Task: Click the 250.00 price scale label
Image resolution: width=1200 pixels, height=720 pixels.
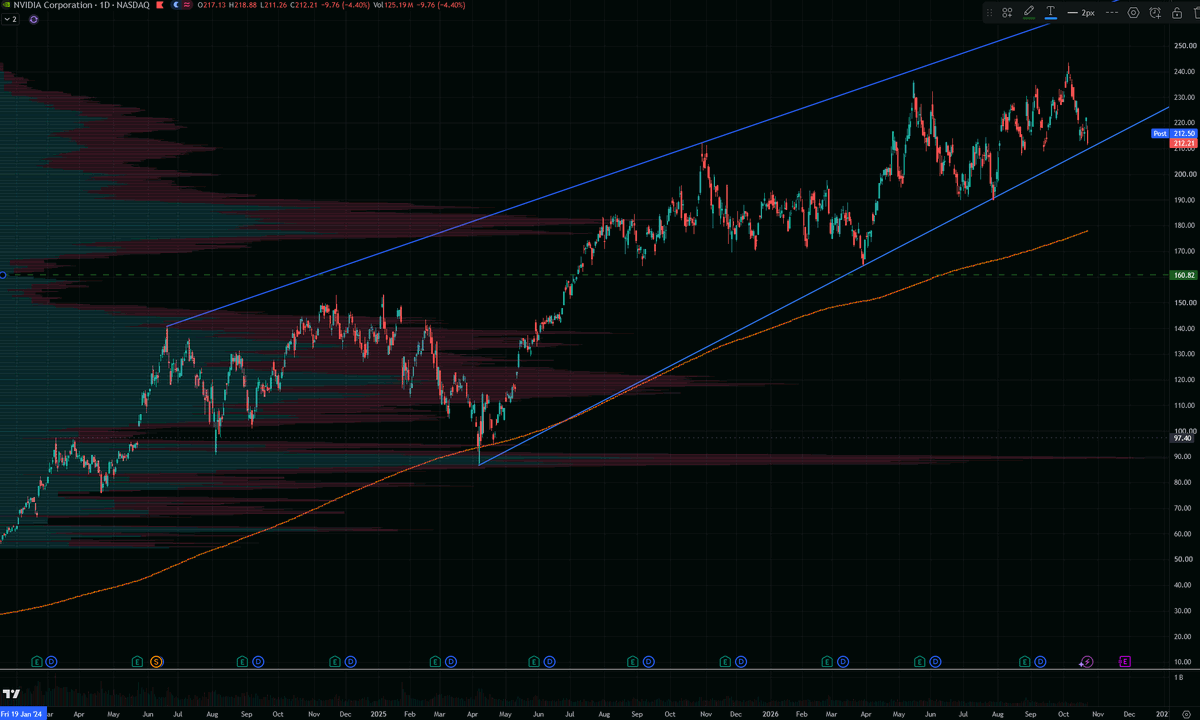Action: (x=1186, y=46)
